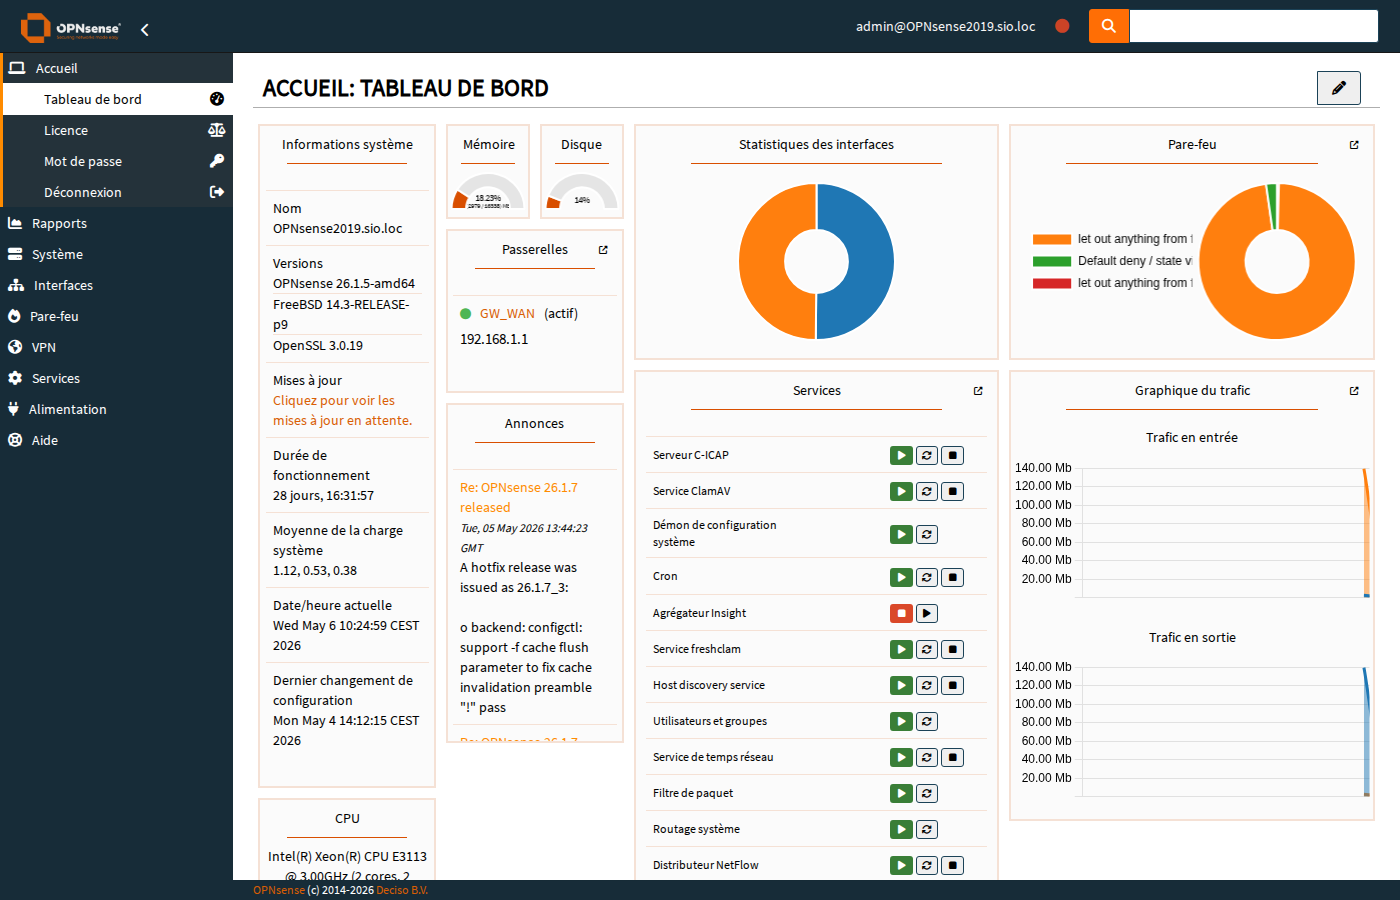
Task: Stop Host discovery service
Action: point(953,686)
